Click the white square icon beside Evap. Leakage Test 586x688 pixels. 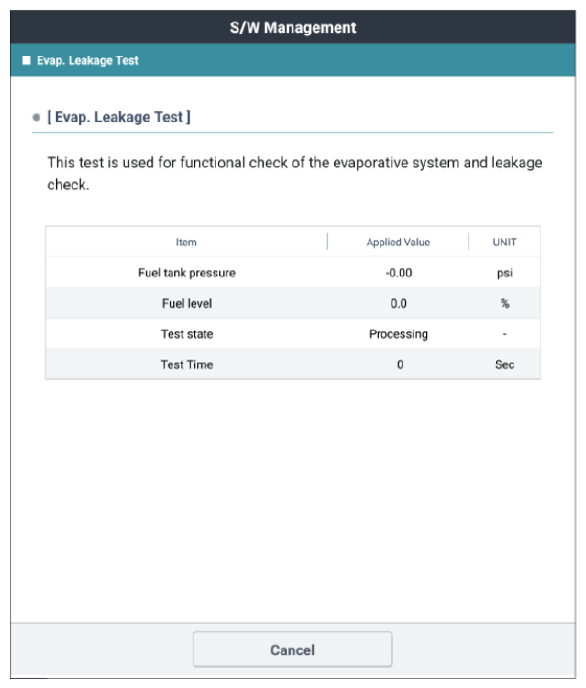(x=27, y=60)
